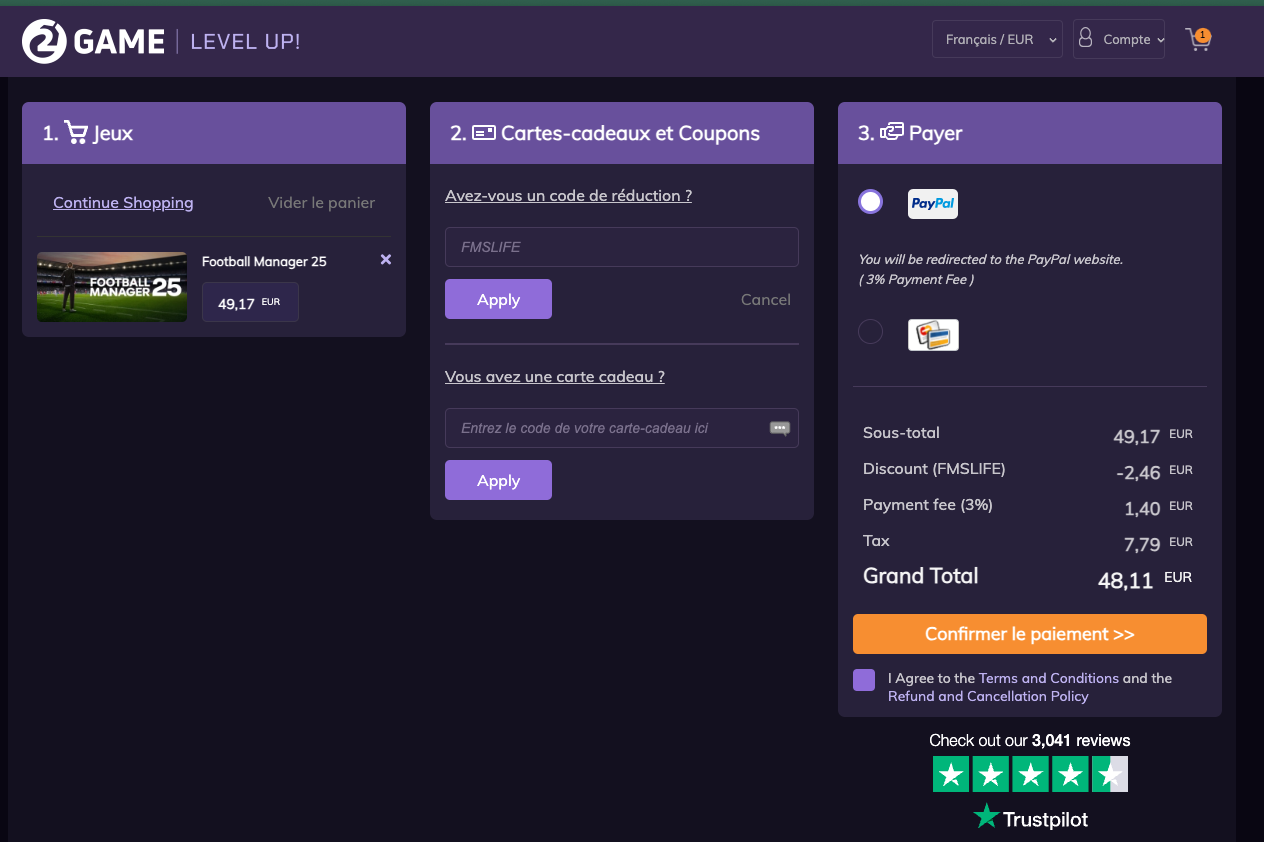Click the credit card payment logo
The height and width of the screenshot is (842, 1264).
pos(933,335)
